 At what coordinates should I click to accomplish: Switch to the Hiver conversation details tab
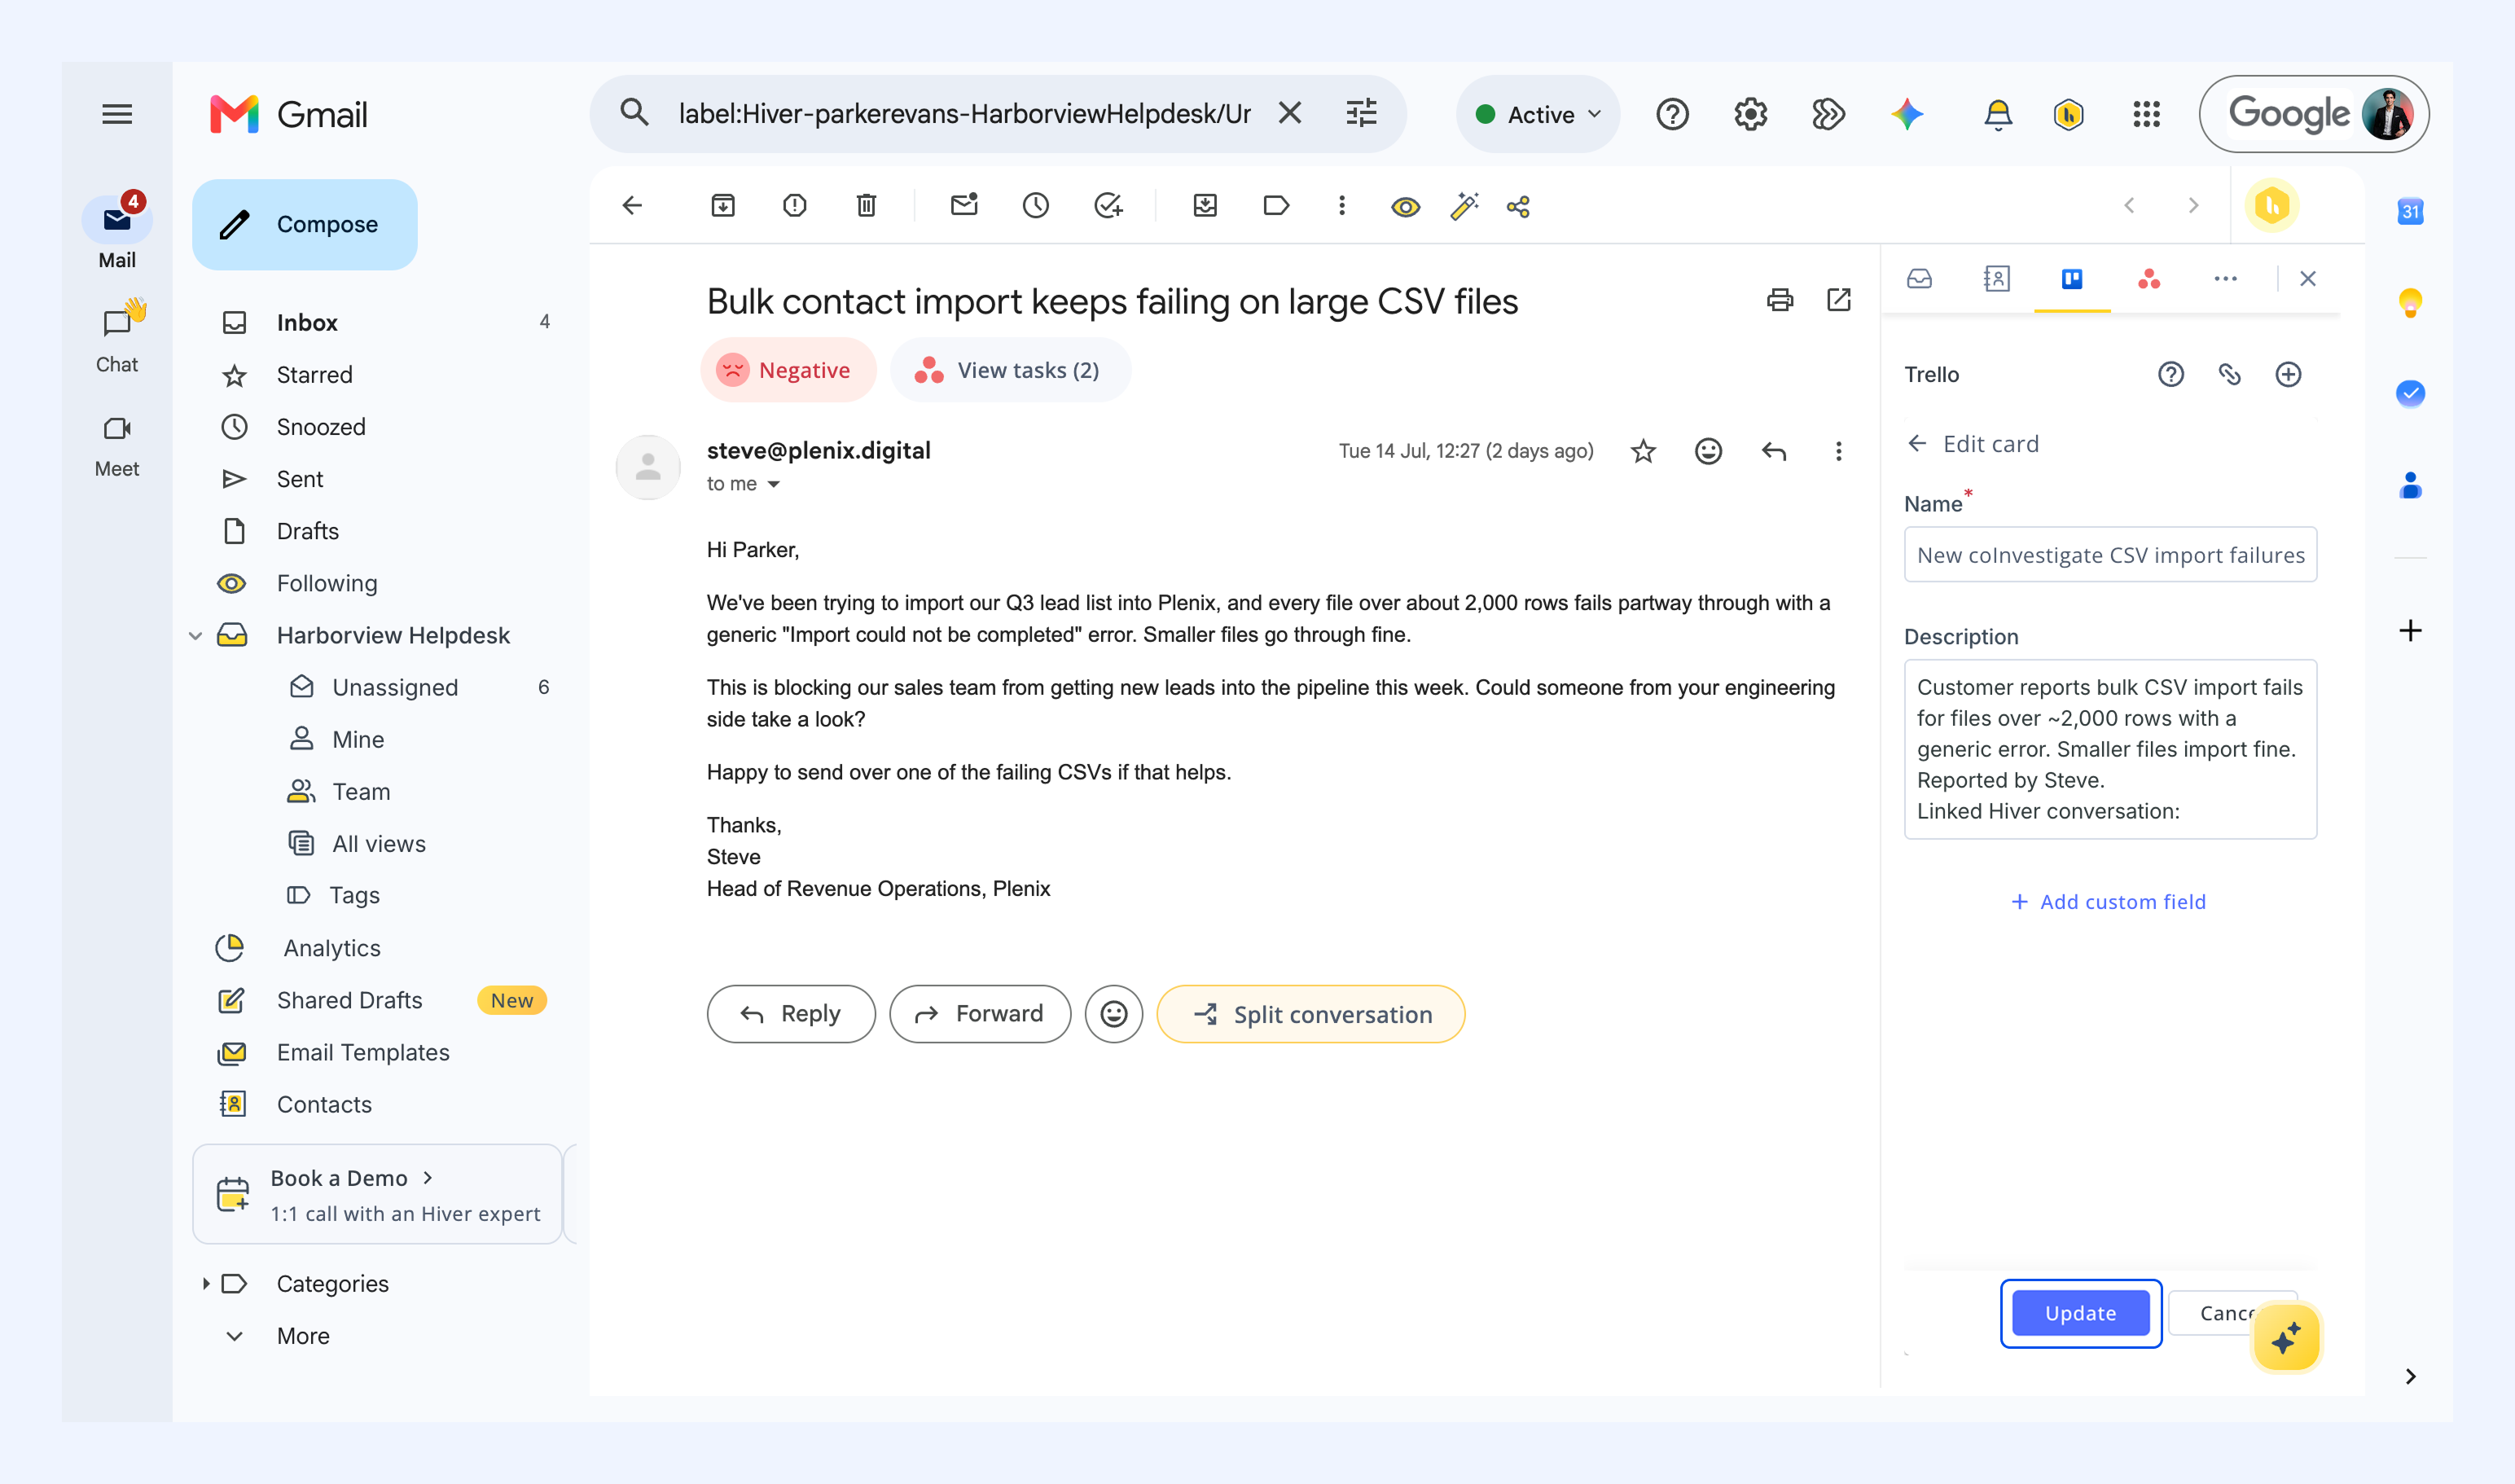1919,279
